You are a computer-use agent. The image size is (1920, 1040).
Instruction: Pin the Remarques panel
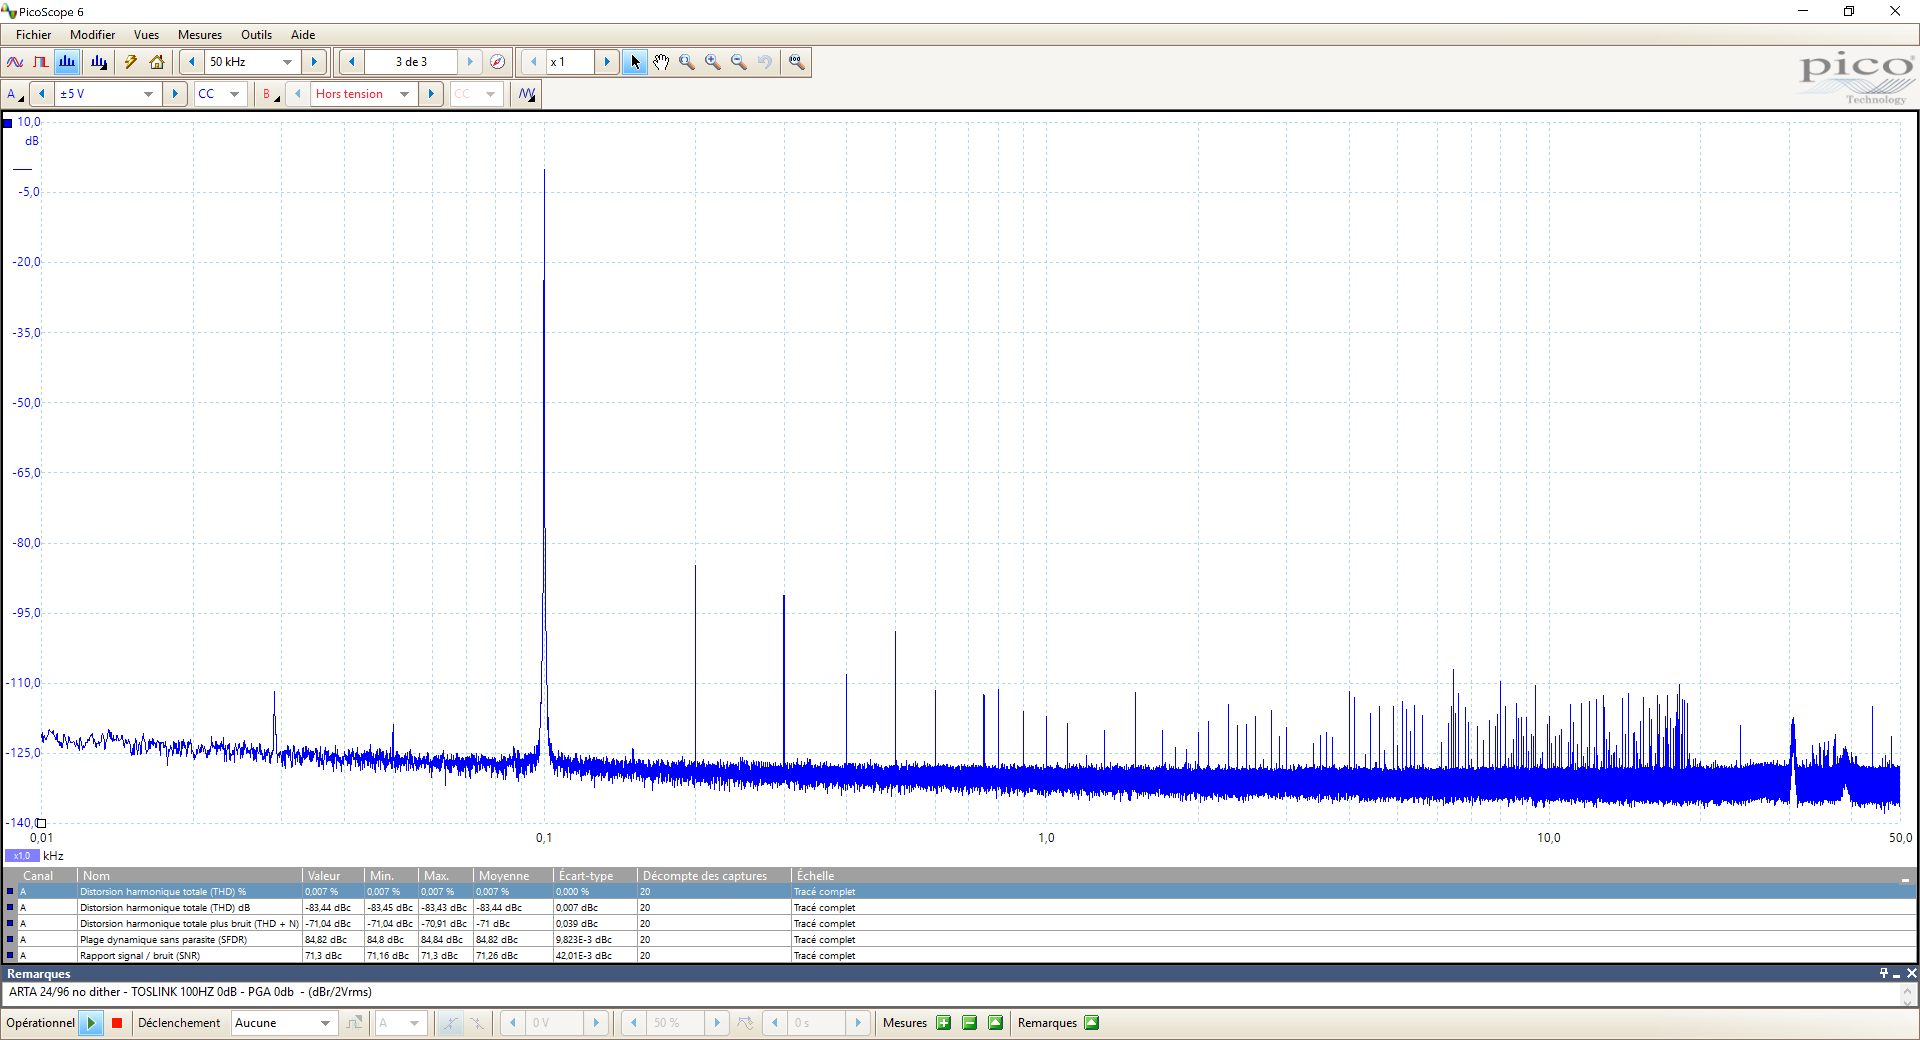pyautogui.click(x=1884, y=974)
